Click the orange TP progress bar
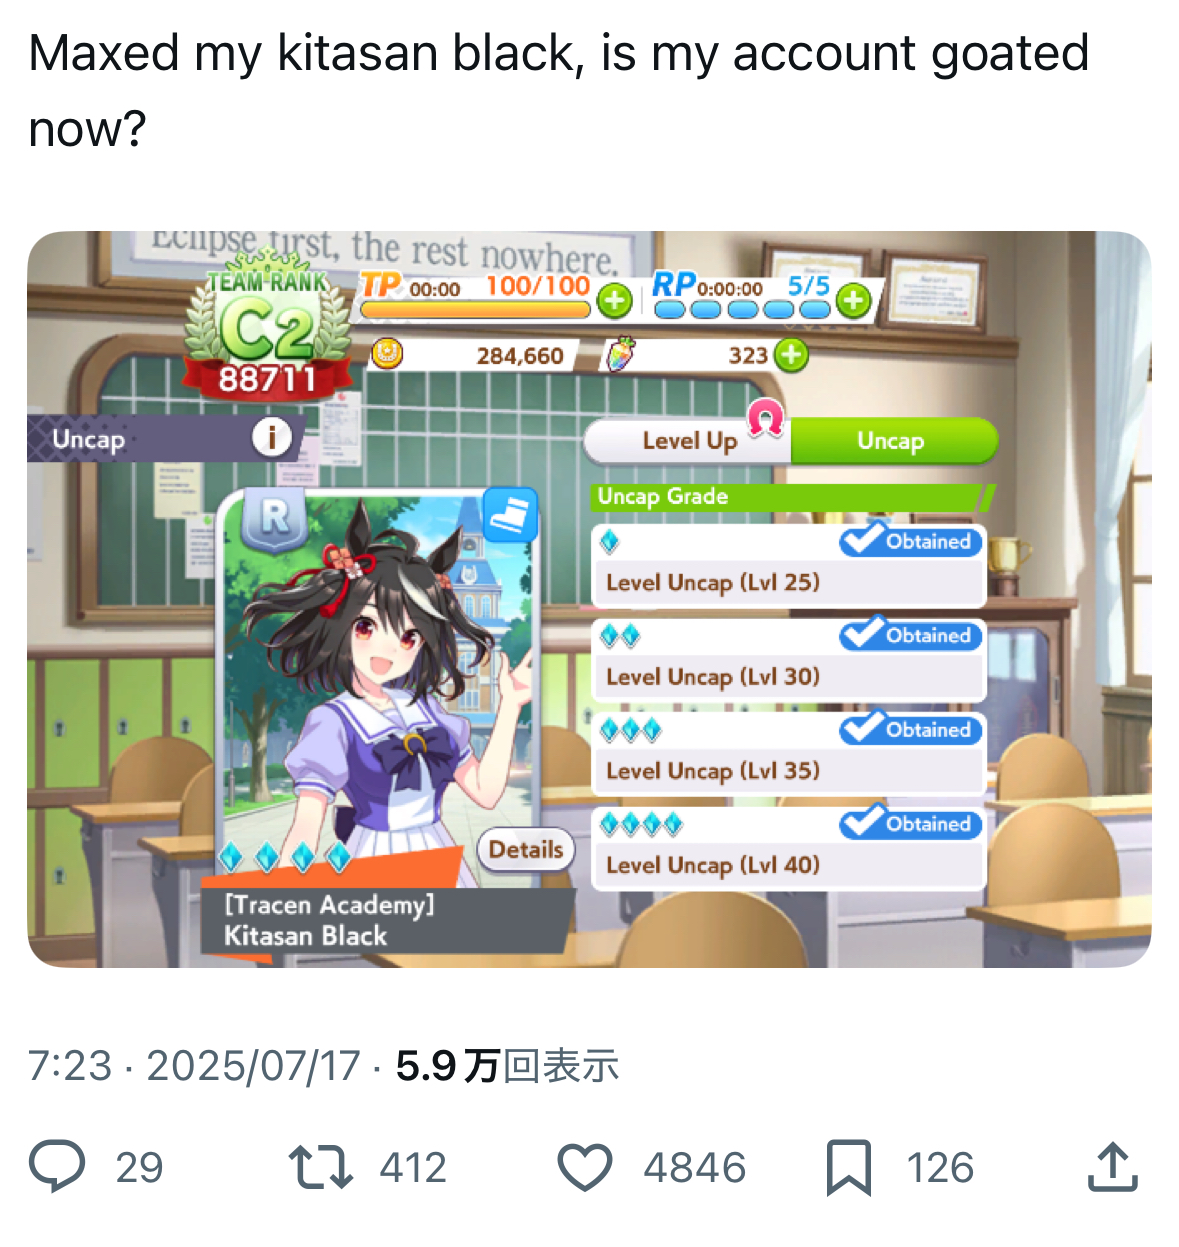Viewport: 1179px width, 1247px height. point(475,310)
